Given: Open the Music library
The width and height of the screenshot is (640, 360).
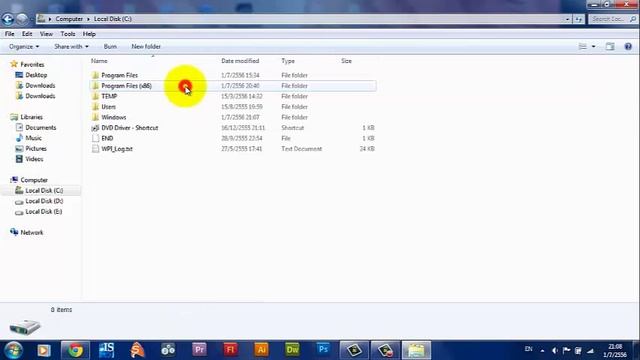Looking at the screenshot, I should click(x=33, y=138).
